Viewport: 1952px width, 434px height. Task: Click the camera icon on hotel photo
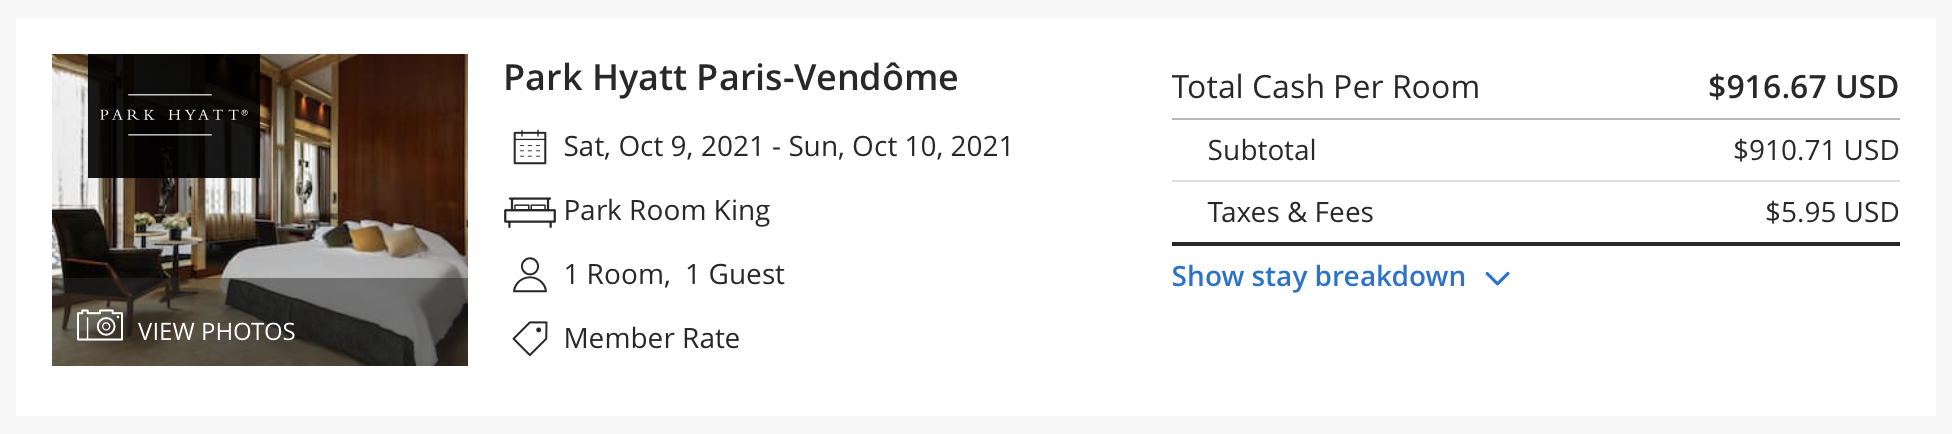click(100, 325)
